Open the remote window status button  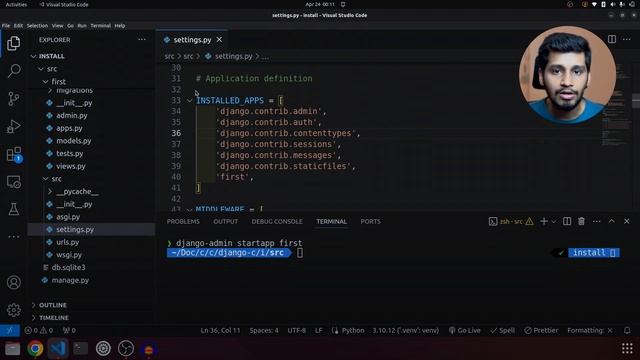(10, 330)
